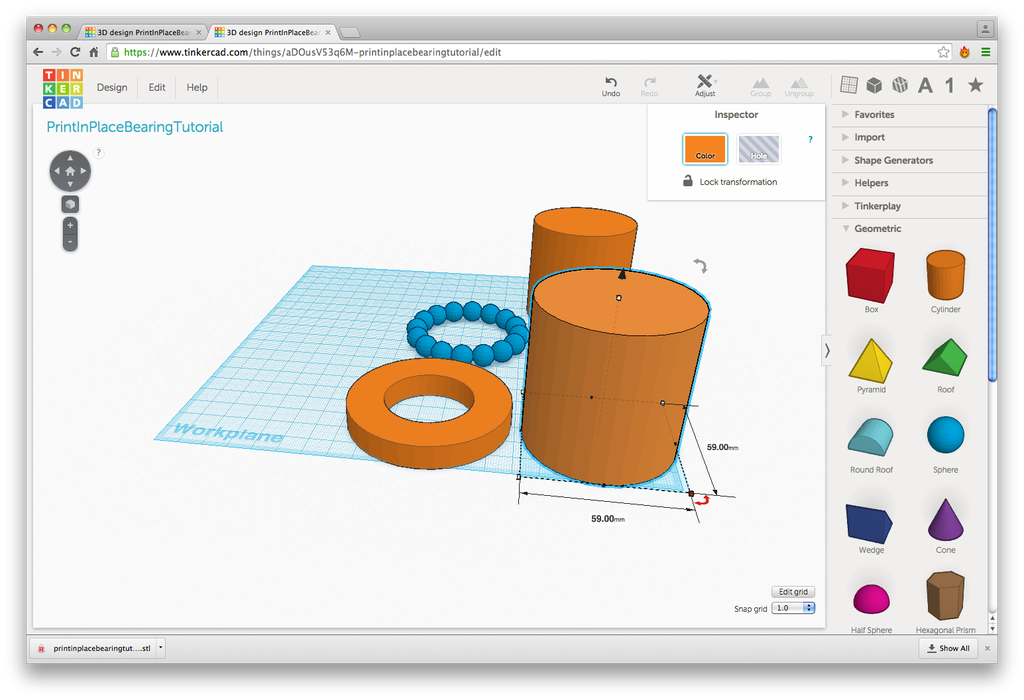Select the blue ring of spheres
Viewport: 1024px width, 700px height.
468,332
